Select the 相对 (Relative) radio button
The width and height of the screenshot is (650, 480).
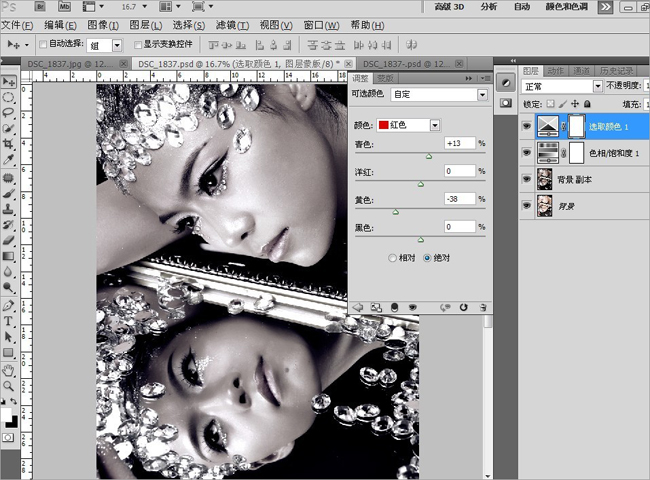click(x=393, y=258)
